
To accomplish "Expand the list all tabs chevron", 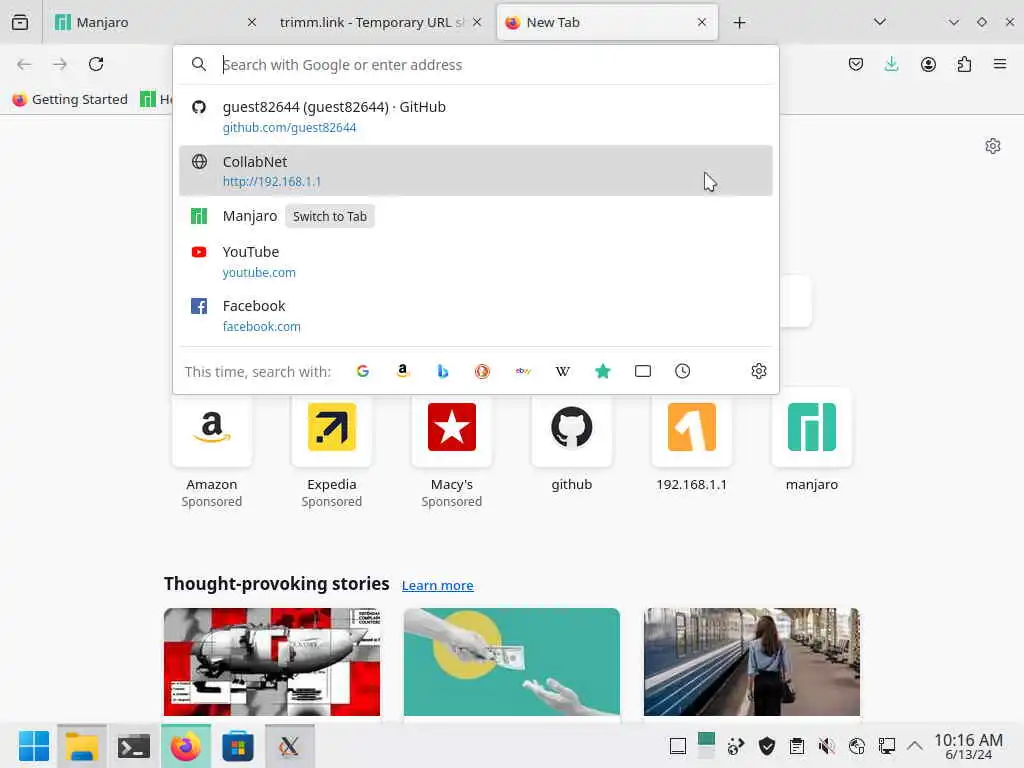I will 880,22.
